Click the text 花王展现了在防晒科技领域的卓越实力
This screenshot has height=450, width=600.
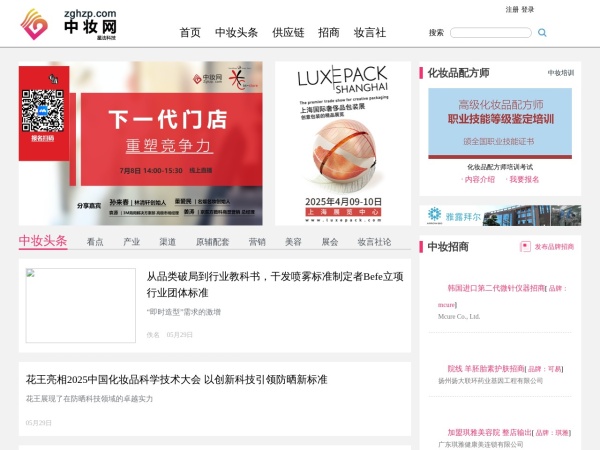pyautogui.click(x=89, y=399)
